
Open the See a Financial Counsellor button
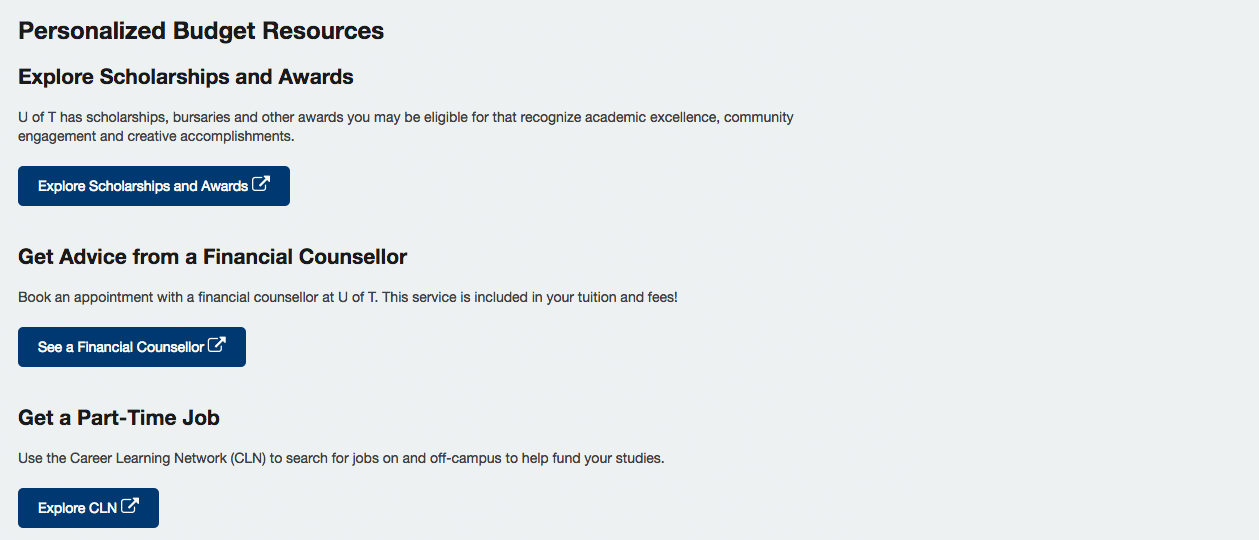(132, 347)
